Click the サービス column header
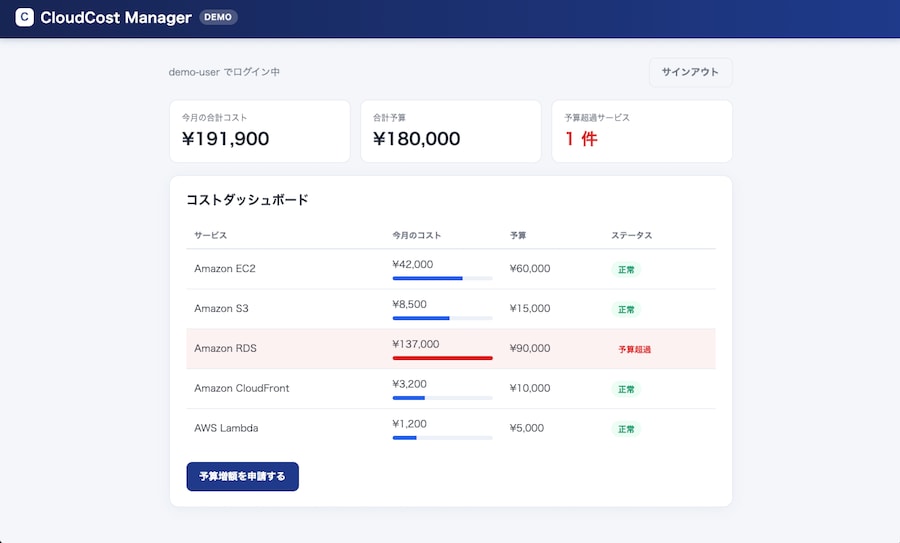 (x=211, y=235)
